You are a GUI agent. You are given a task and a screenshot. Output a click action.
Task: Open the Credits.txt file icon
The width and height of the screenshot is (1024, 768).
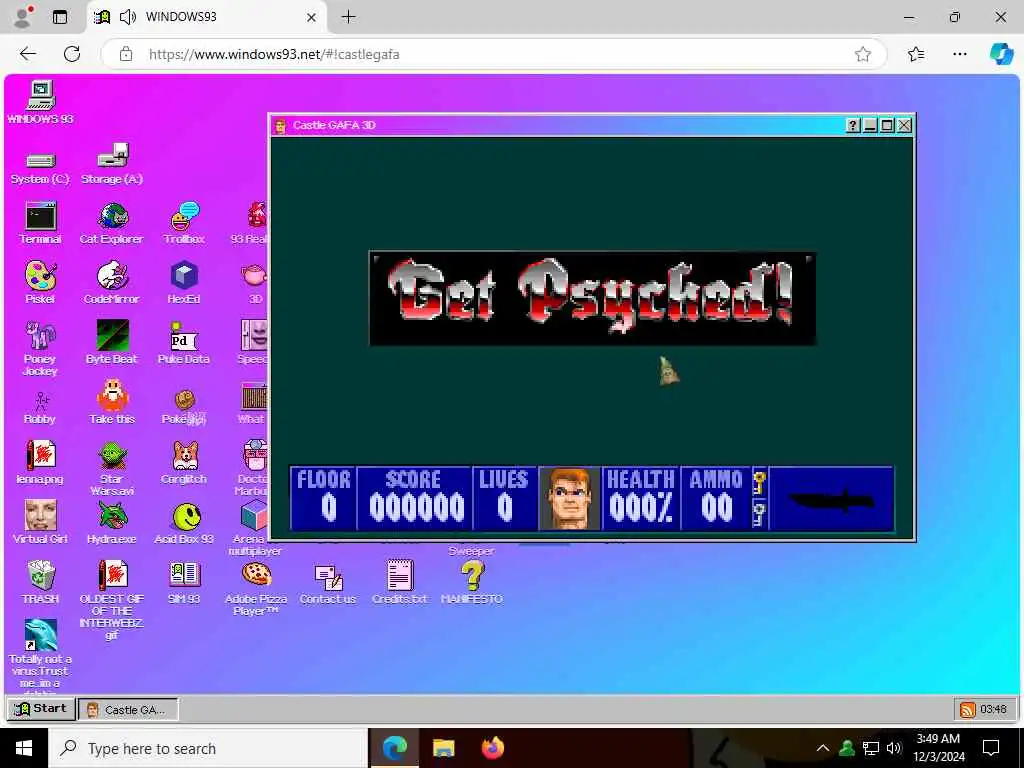pos(400,582)
